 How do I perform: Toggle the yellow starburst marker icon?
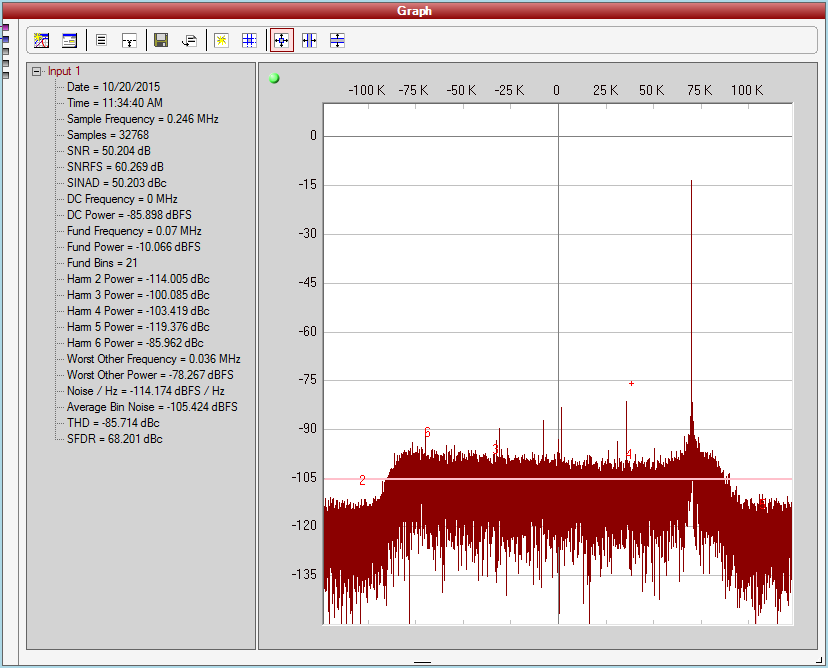(x=221, y=40)
